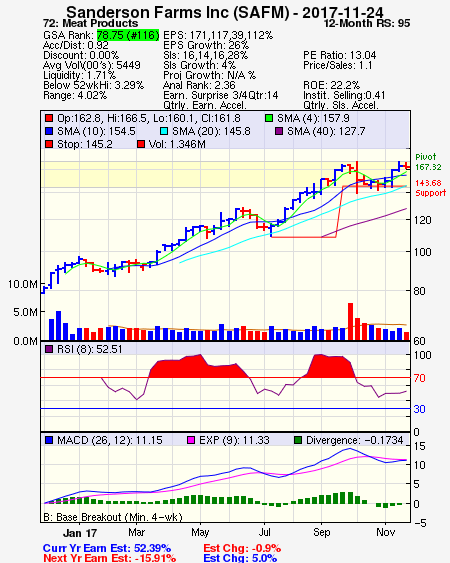Image resolution: width=450 pixels, height=563 pixels.
Task: Click the green Divergence legend swatch
Action: click(298, 440)
